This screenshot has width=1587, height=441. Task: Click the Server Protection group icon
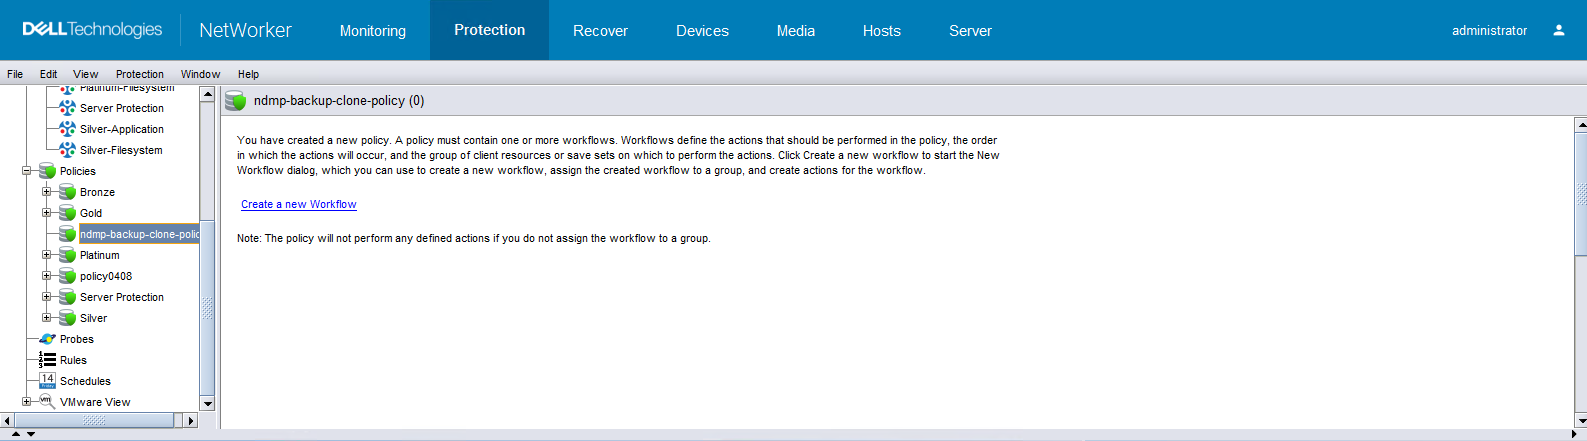pyautogui.click(x=67, y=108)
